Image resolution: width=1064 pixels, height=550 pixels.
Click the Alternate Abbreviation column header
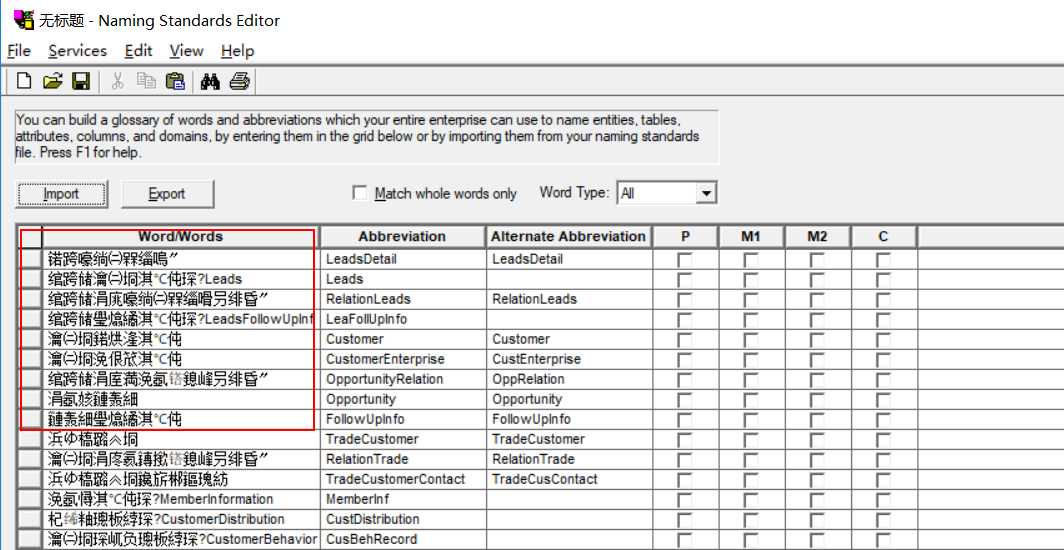point(569,237)
